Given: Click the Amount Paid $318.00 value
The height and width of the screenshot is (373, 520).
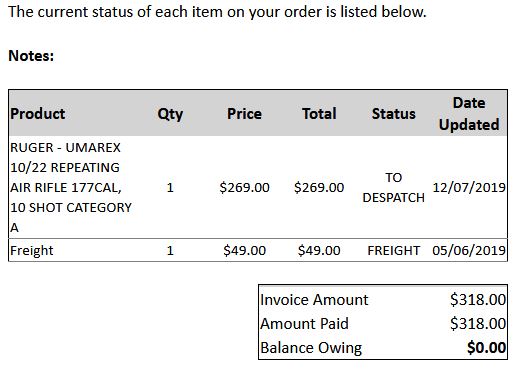Looking at the screenshot, I should point(478,323).
